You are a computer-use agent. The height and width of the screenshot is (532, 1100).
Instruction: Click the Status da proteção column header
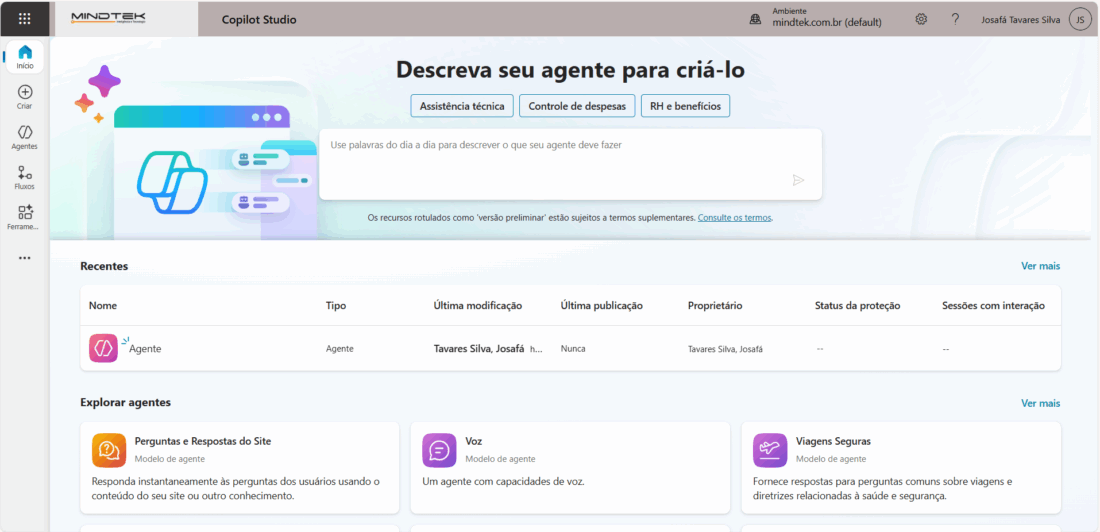tap(857, 305)
